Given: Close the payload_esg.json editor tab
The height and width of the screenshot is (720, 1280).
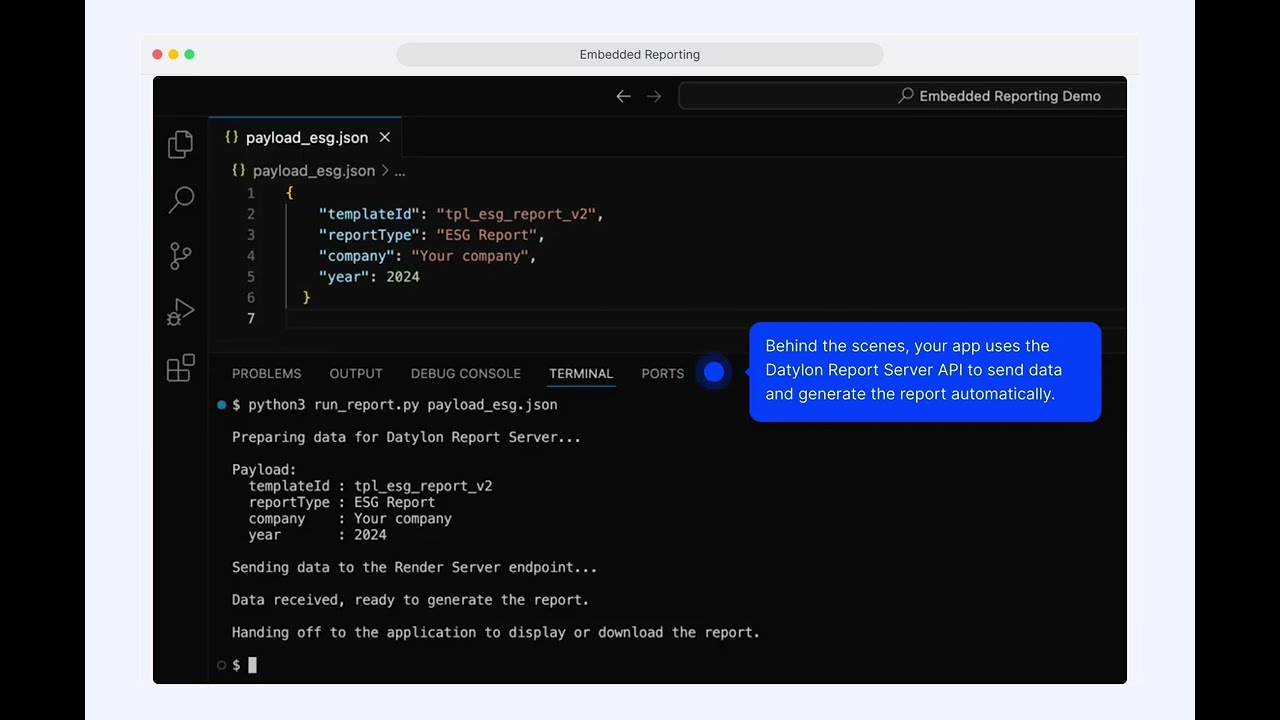Looking at the screenshot, I should coord(384,137).
